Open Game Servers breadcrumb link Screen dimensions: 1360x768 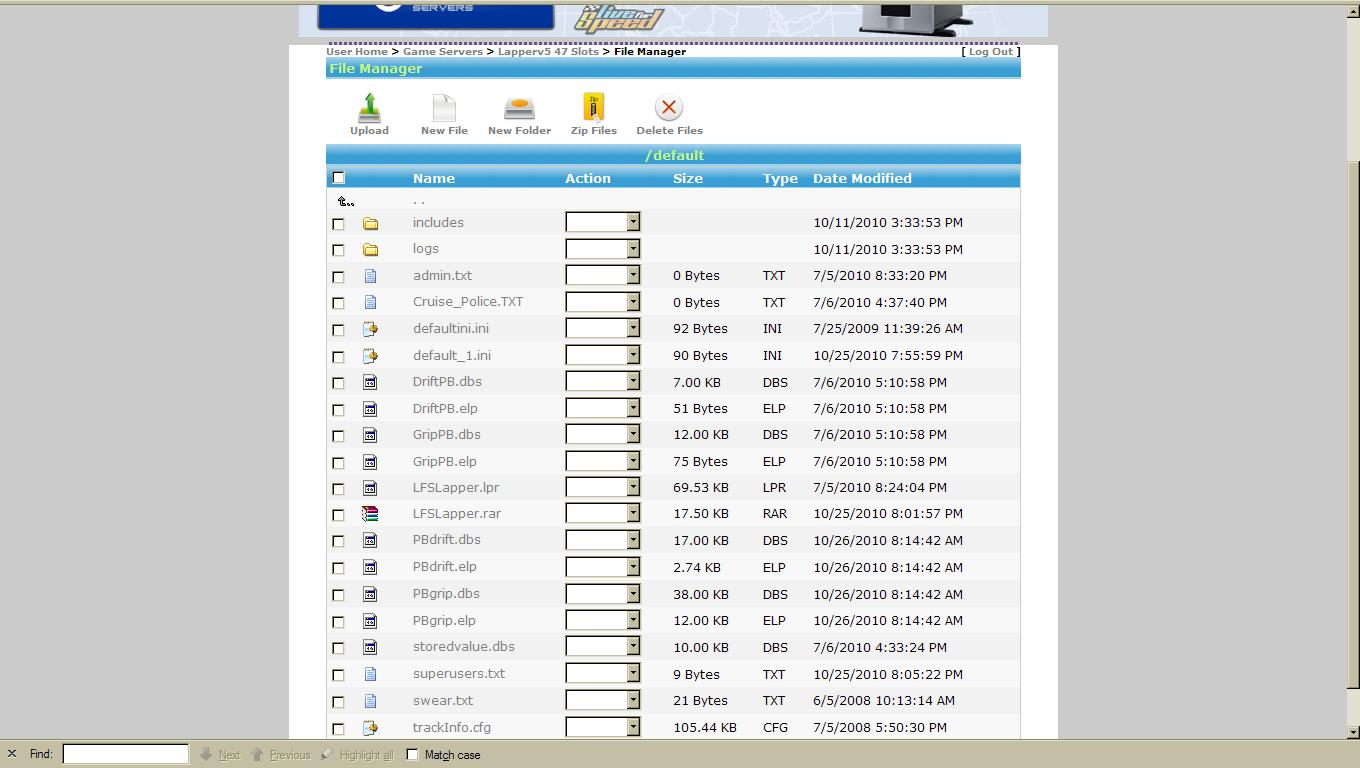coord(443,51)
